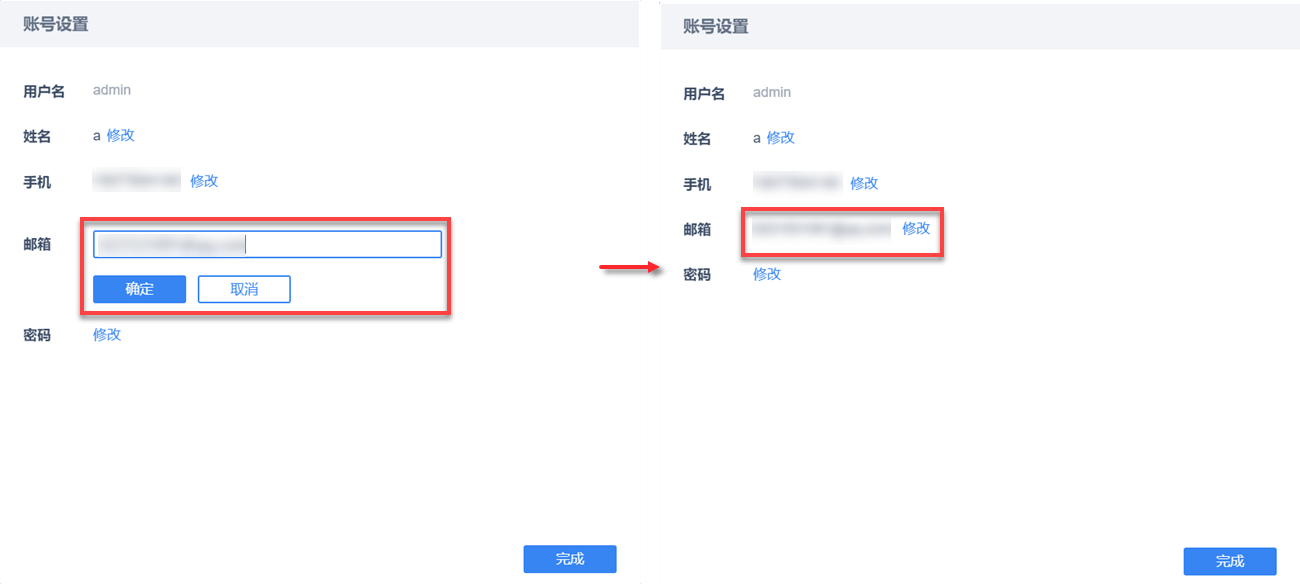Click the blurred phone number in the saved-email panel
The image size is (1300, 584).
pos(797,183)
